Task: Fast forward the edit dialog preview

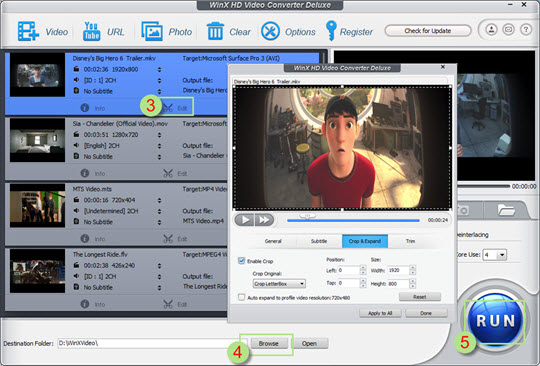Action: (264, 220)
